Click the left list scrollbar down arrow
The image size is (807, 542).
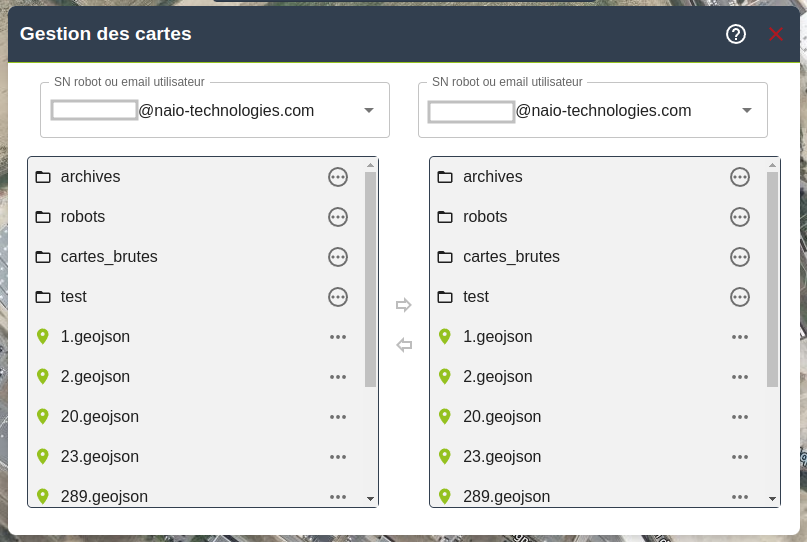pyautogui.click(x=370, y=498)
